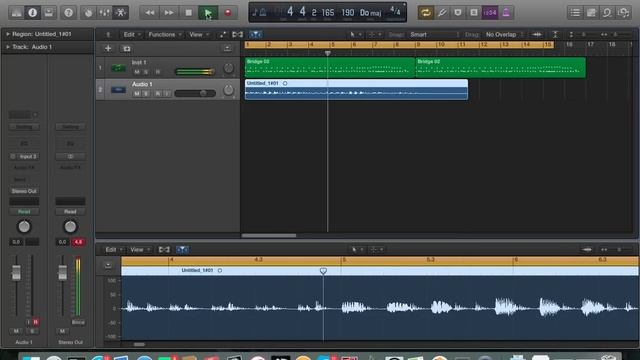This screenshot has width=640, height=360.
Task: Open the Library panel button
Action: pyautogui.click(x=16, y=13)
